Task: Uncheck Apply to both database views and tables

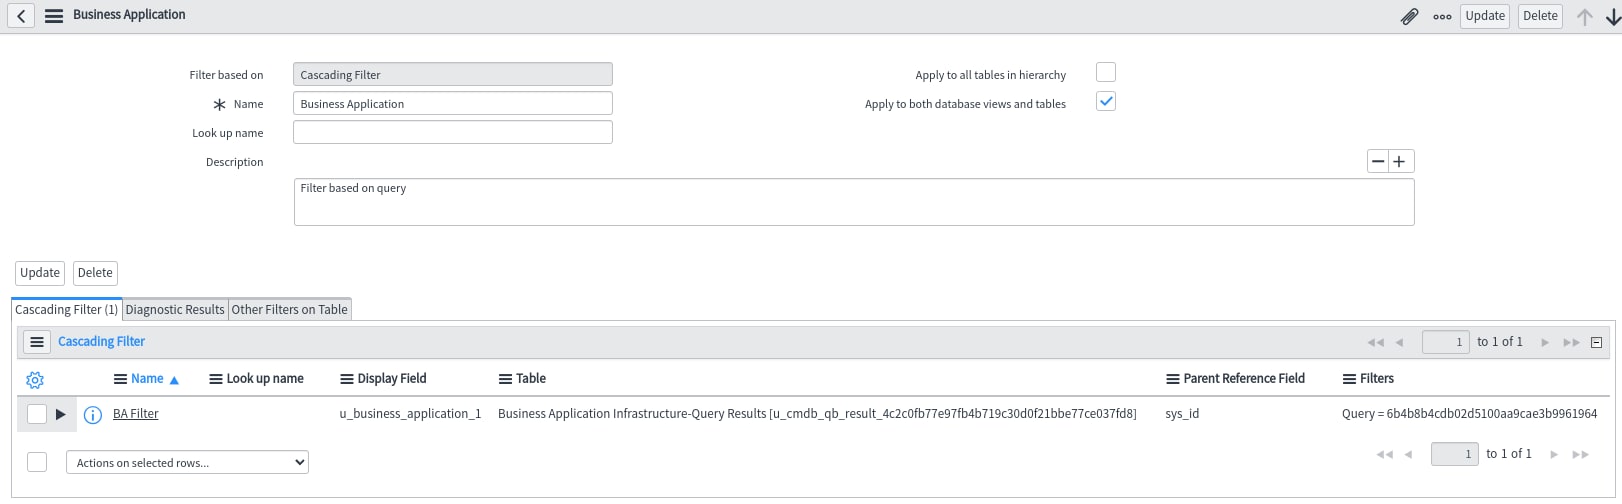Action: [1106, 101]
